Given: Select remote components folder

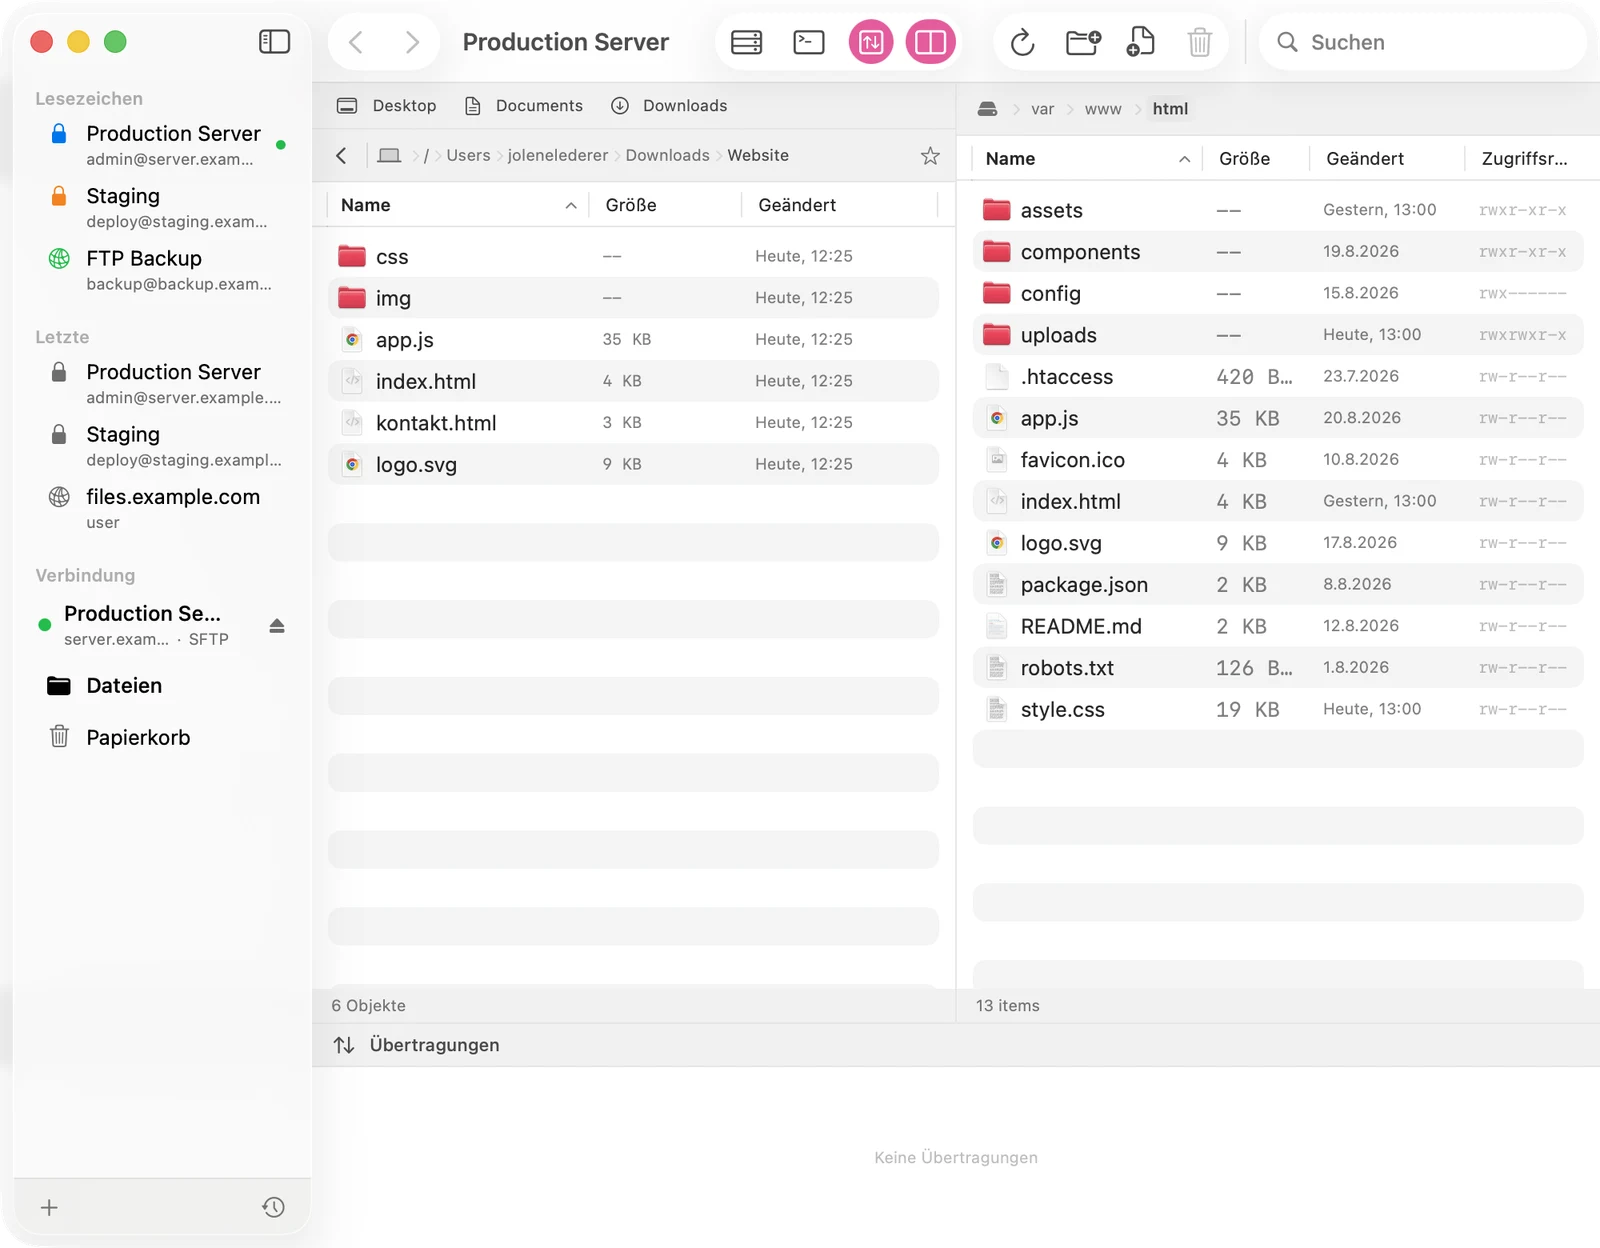Looking at the screenshot, I should [1278, 252].
